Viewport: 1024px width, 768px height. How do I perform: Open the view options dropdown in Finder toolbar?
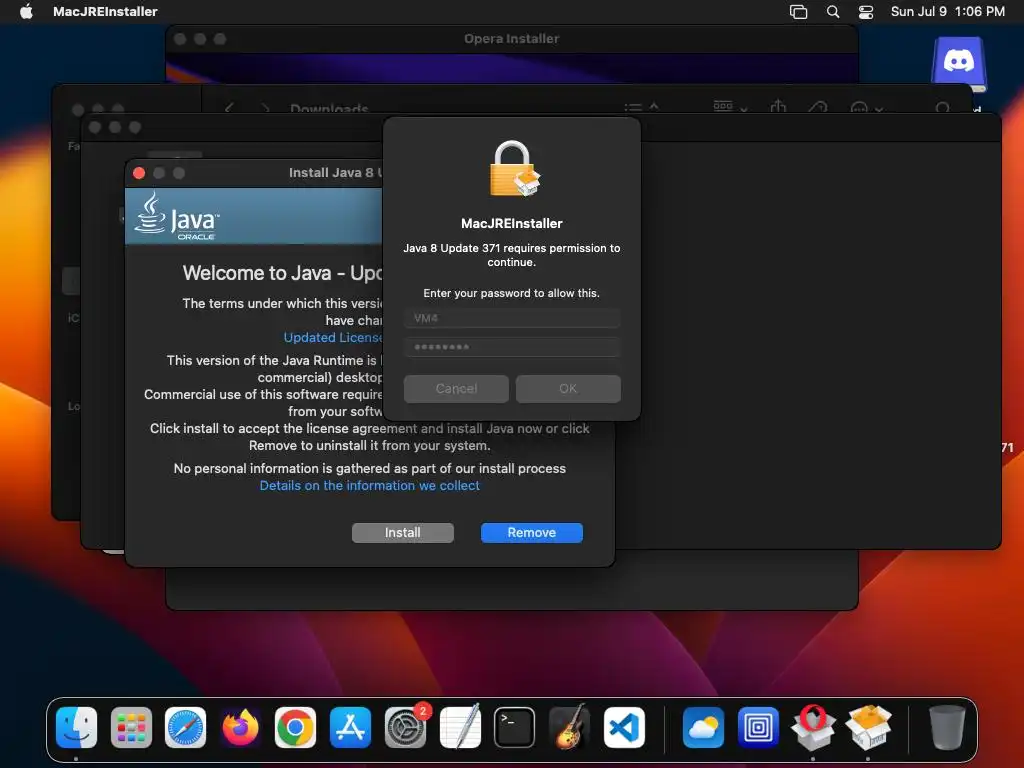(x=641, y=108)
